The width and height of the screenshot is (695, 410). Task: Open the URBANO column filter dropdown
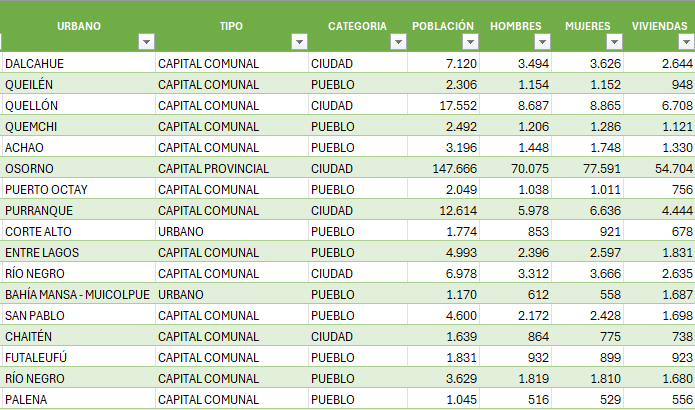[146, 42]
